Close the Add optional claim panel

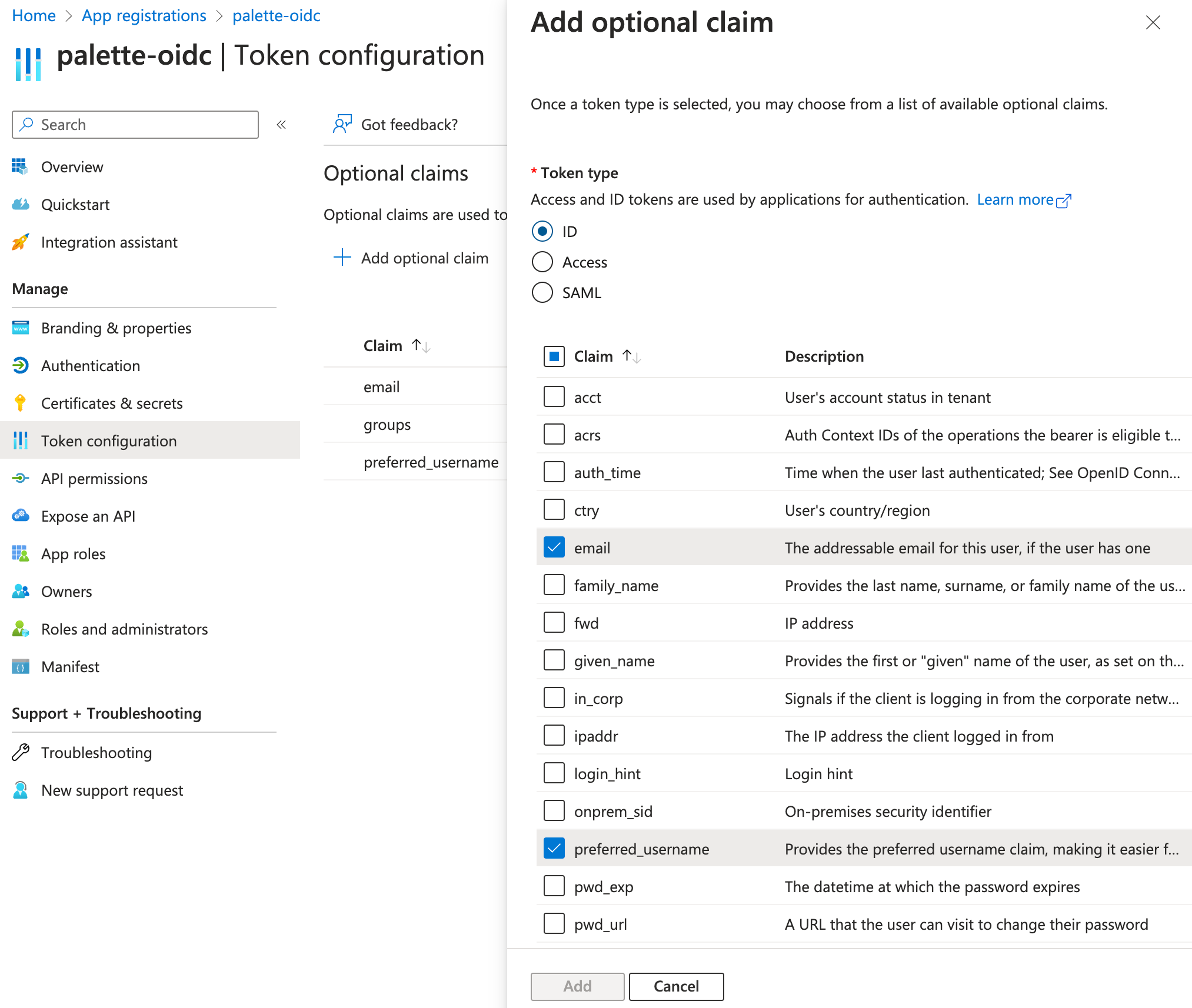pos(1152,23)
